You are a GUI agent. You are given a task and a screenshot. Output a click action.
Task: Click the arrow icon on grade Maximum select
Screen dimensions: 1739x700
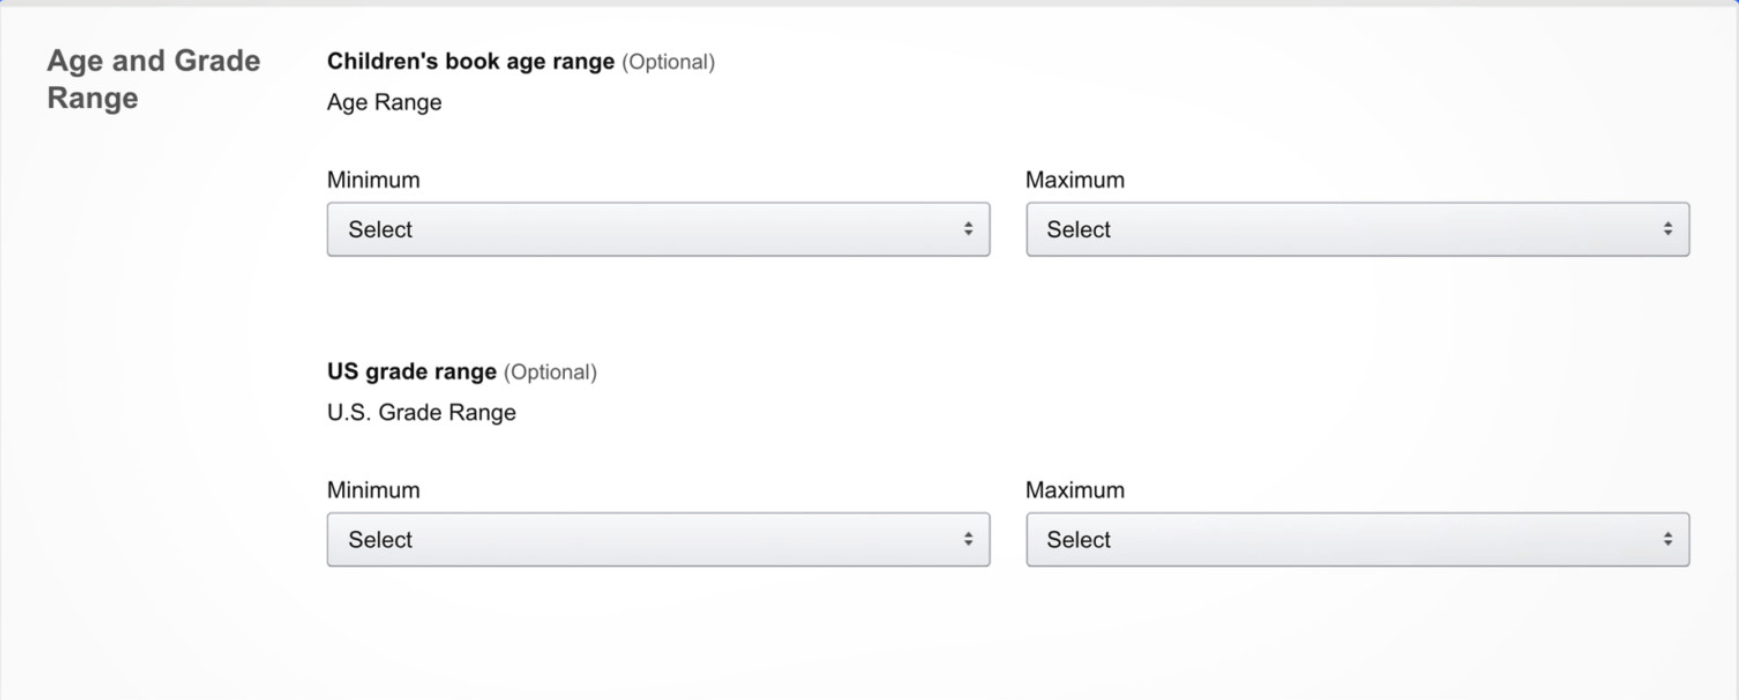tap(1667, 539)
